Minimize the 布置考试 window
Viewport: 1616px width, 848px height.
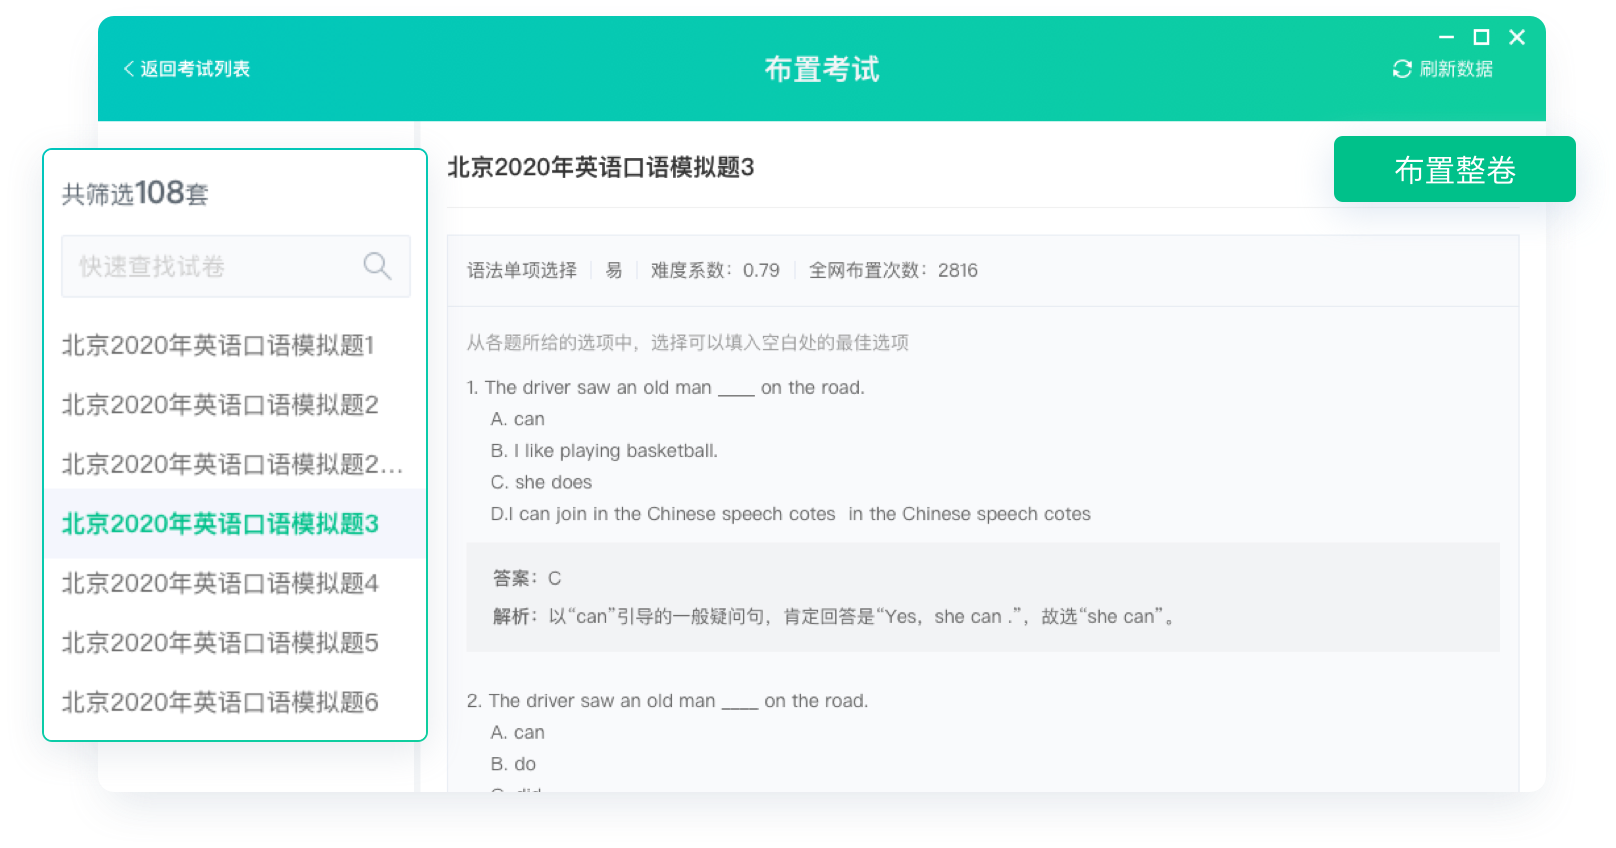1446,37
